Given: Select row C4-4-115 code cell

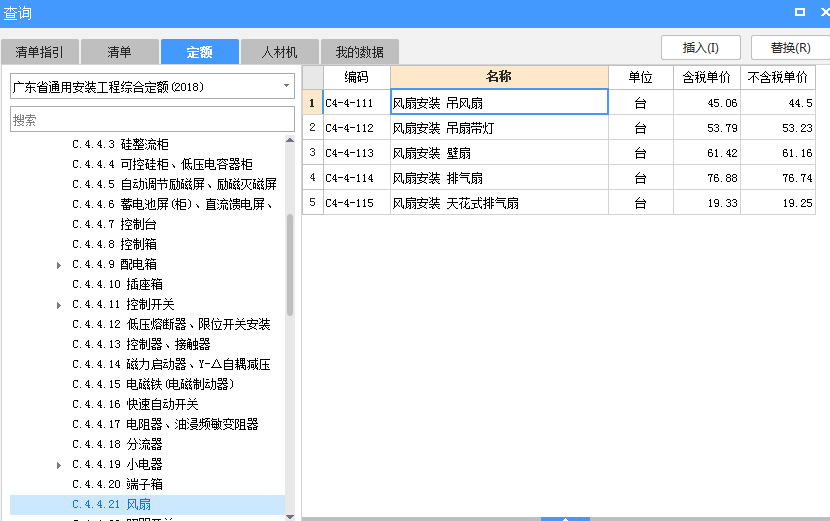Looking at the screenshot, I should pyautogui.click(x=356, y=203).
